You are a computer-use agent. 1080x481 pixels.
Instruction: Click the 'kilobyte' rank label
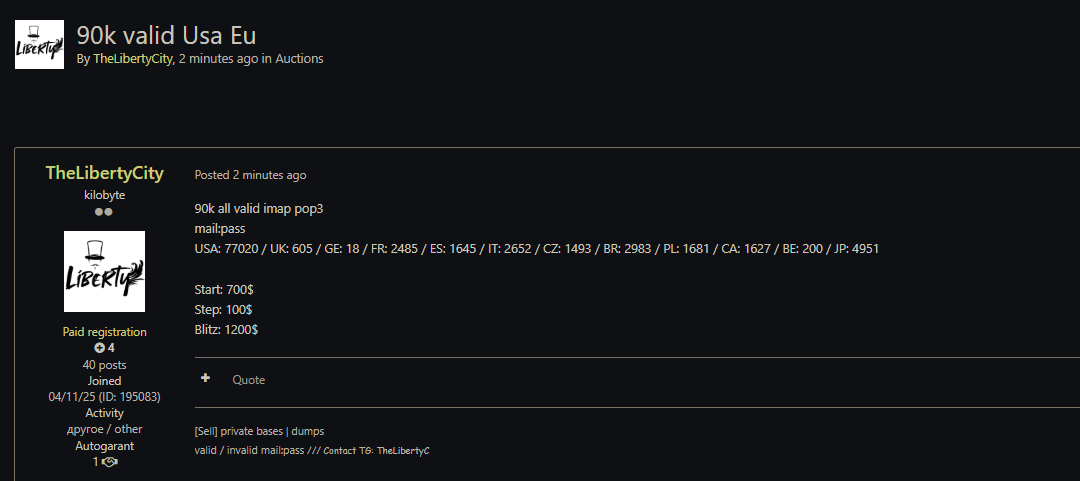point(104,195)
